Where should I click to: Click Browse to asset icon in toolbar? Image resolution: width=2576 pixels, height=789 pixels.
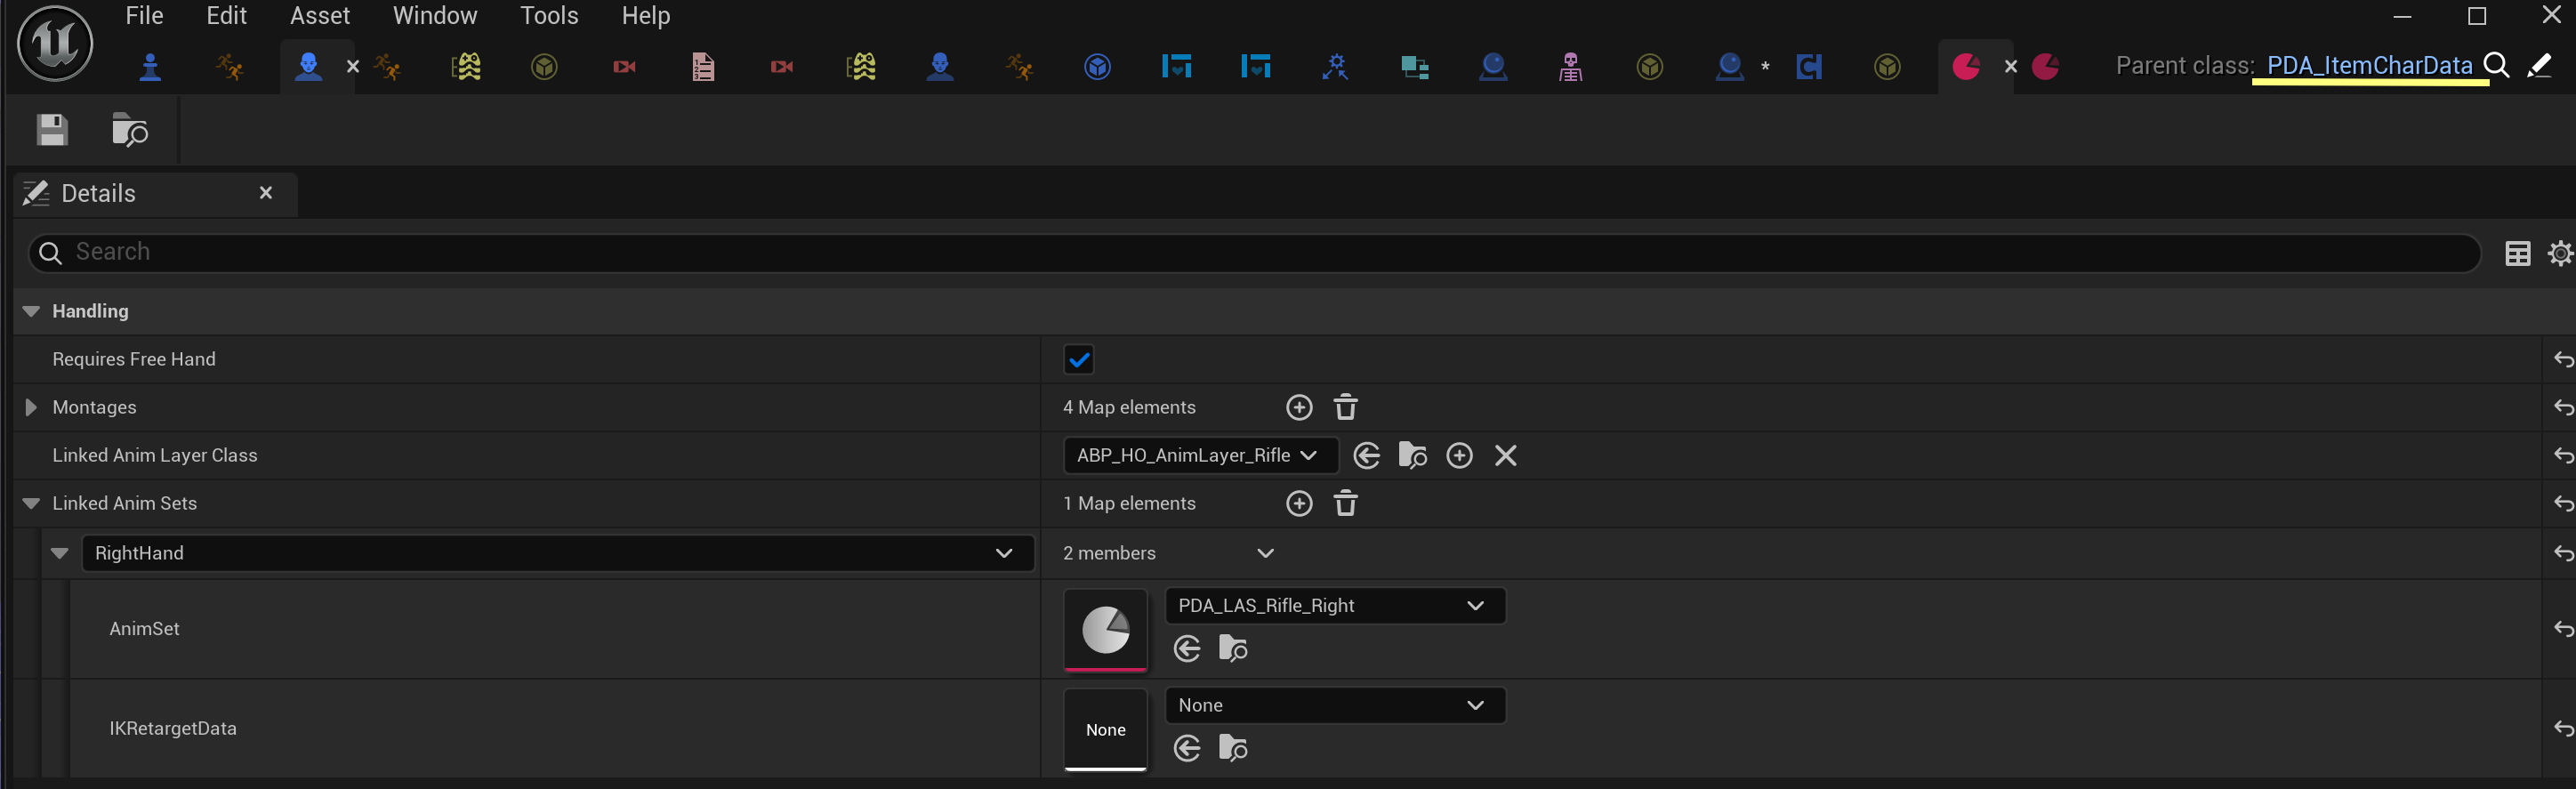(x=129, y=130)
